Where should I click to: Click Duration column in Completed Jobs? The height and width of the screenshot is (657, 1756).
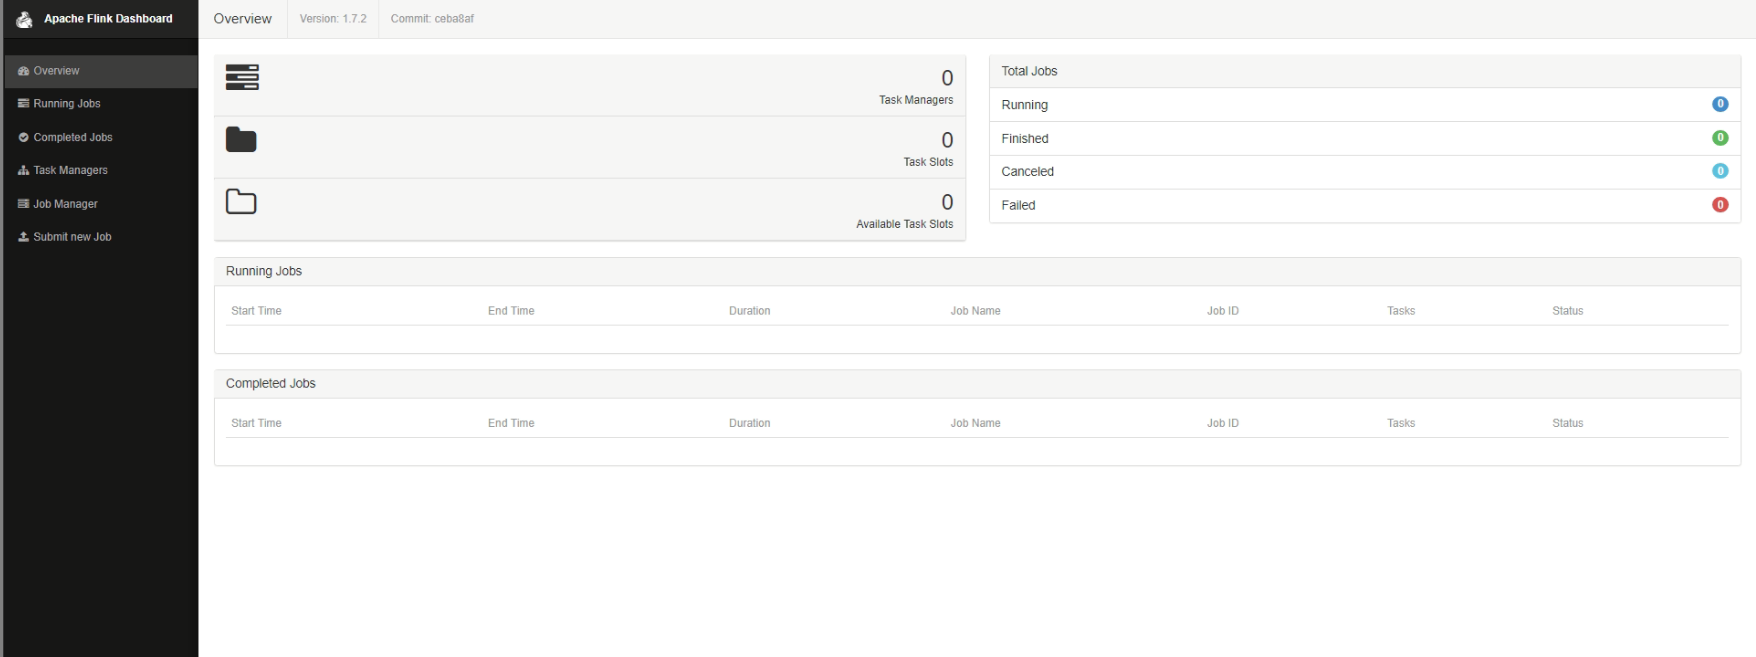pyautogui.click(x=749, y=423)
